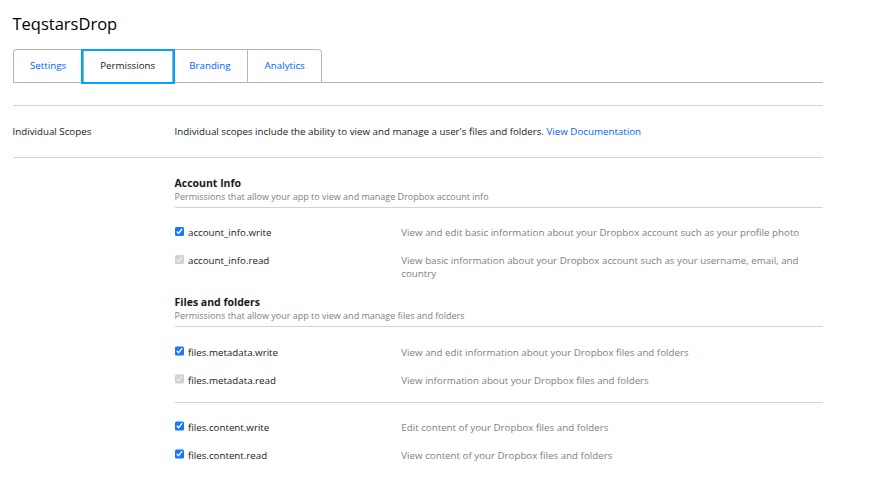Click the TeqstarsDrop app title
Viewport: 882px width, 479px height.
(65, 24)
